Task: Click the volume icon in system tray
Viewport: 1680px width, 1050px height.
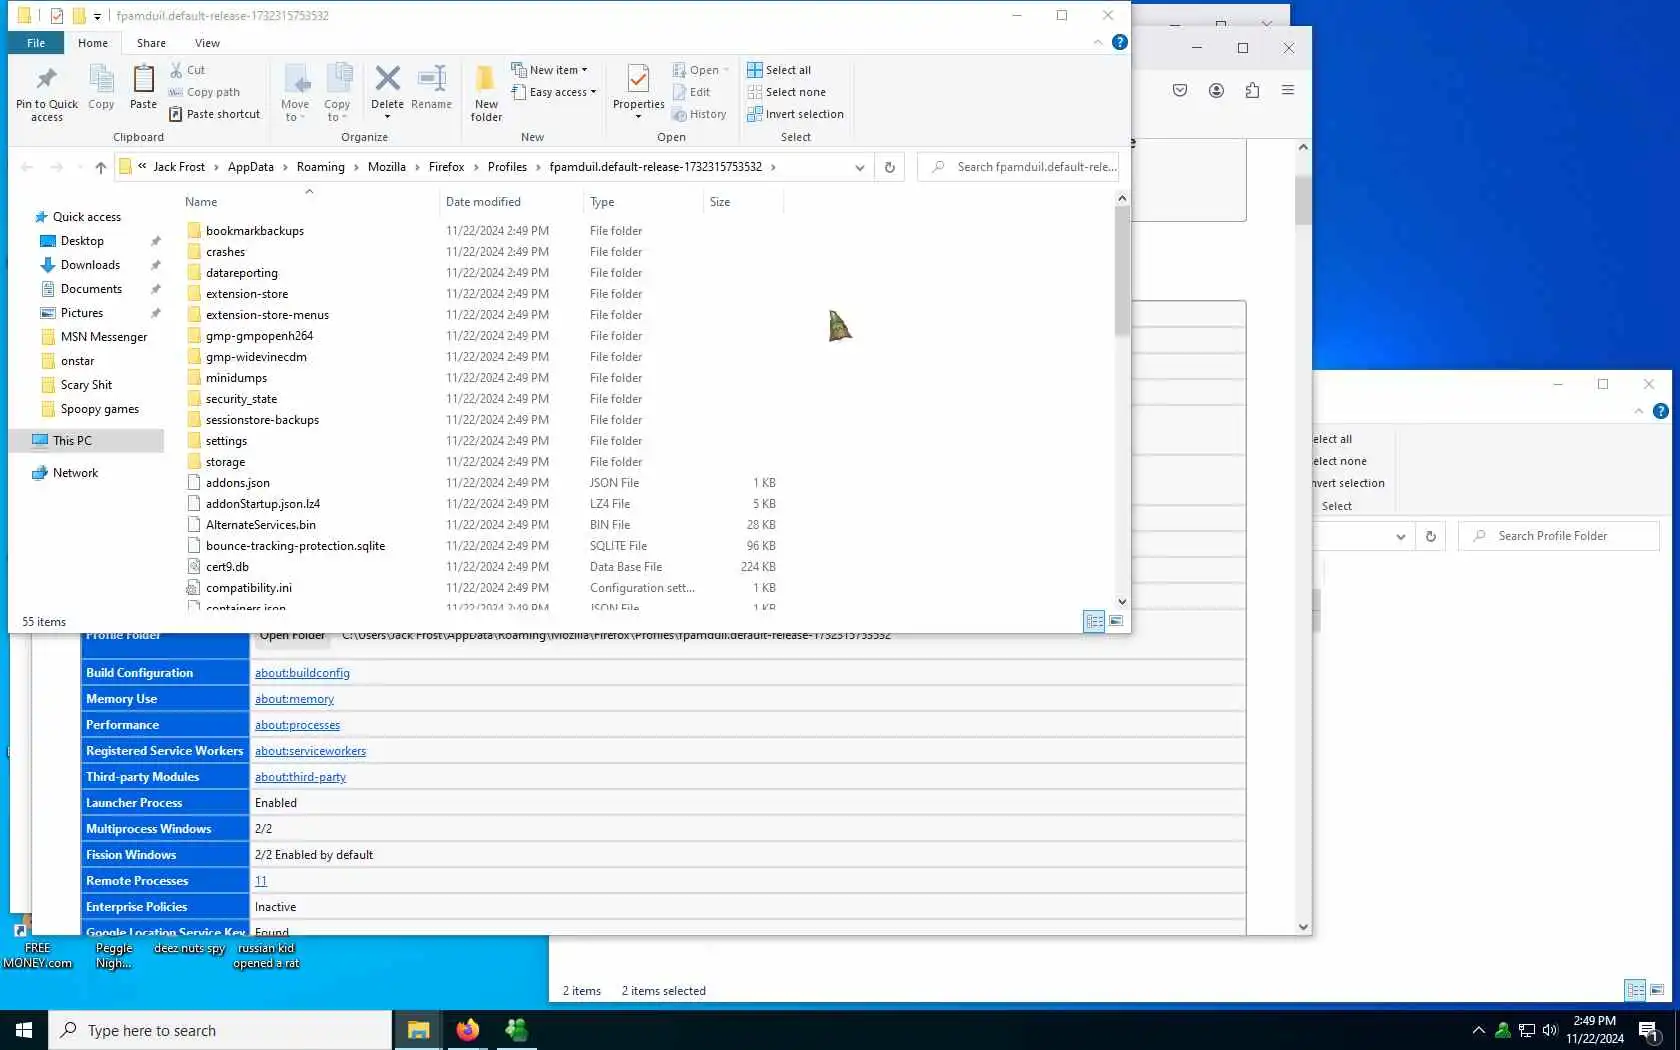Action: pyautogui.click(x=1550, y=1030)
